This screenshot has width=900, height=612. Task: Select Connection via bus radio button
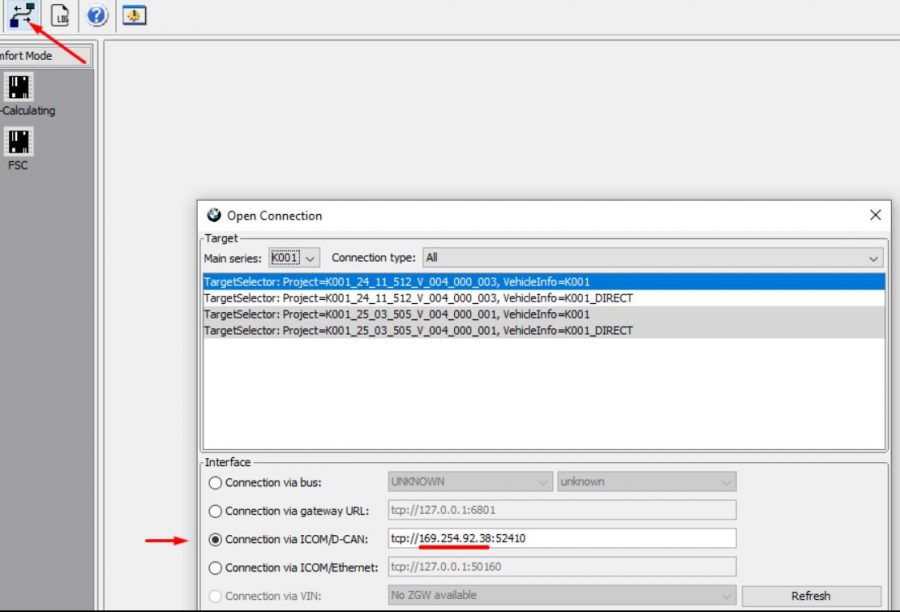[x=215, y=483]
